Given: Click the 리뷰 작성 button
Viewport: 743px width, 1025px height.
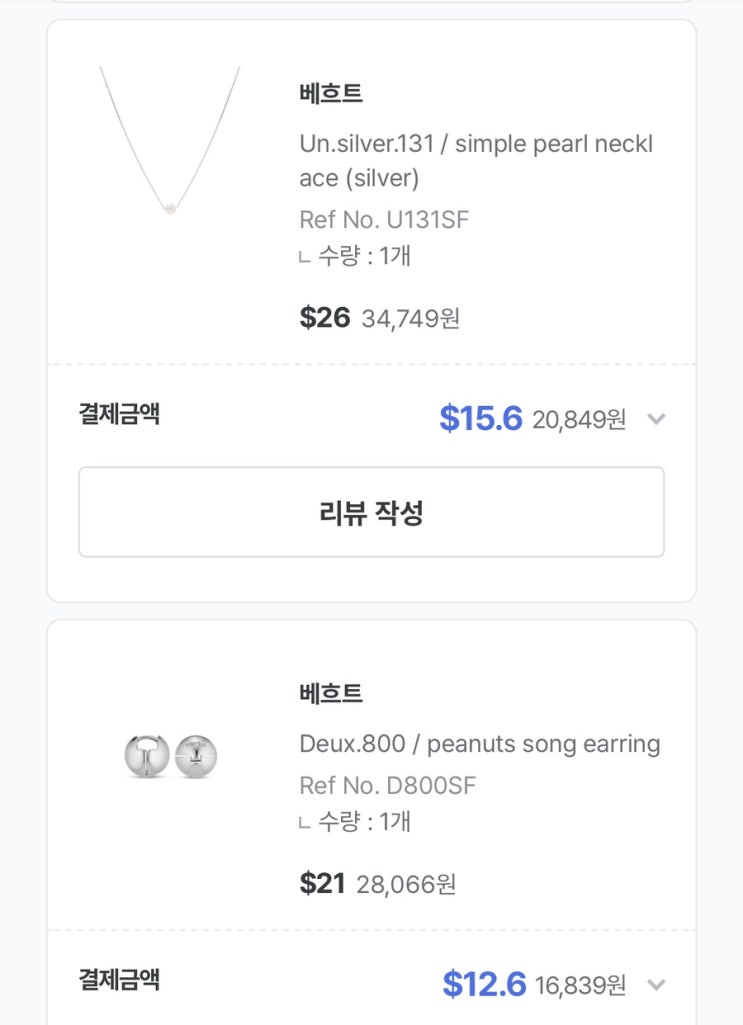Looking at the screenshot, I should 371,512.
